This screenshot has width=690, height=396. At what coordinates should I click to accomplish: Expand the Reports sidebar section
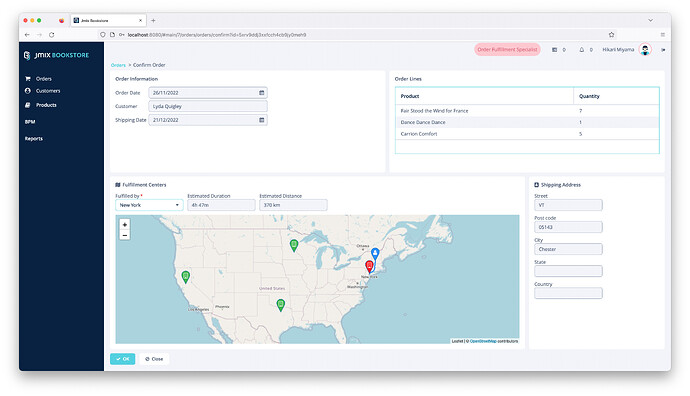coord(34,139)
